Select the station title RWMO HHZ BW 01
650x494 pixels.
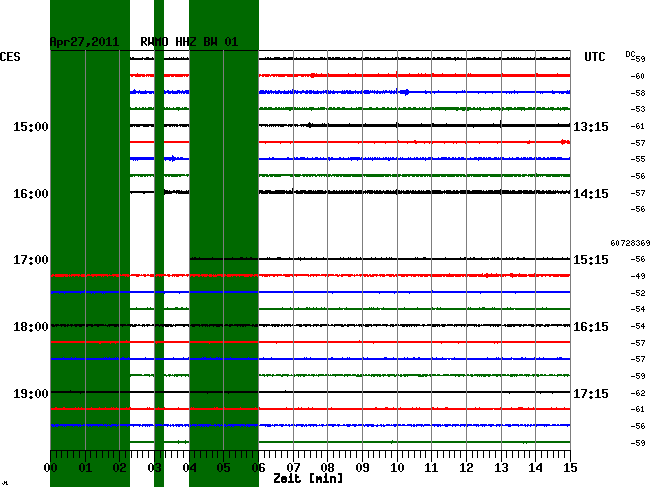coord(189,42)
